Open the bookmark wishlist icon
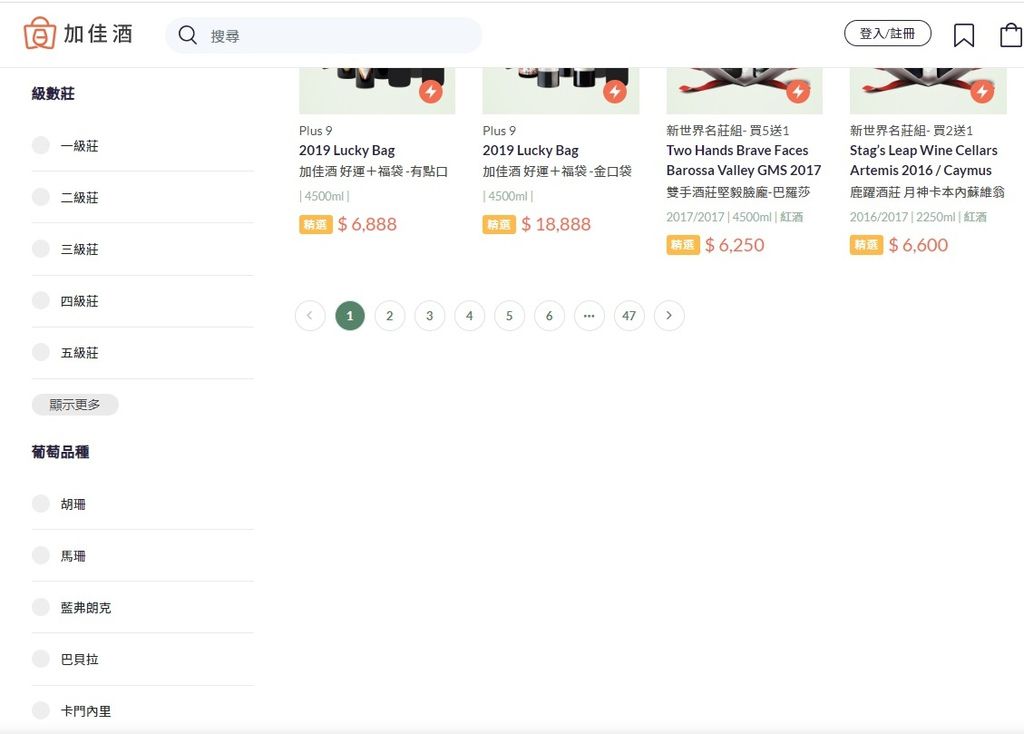Screen dimensions: 1024x734 click(x=964, y=35)
